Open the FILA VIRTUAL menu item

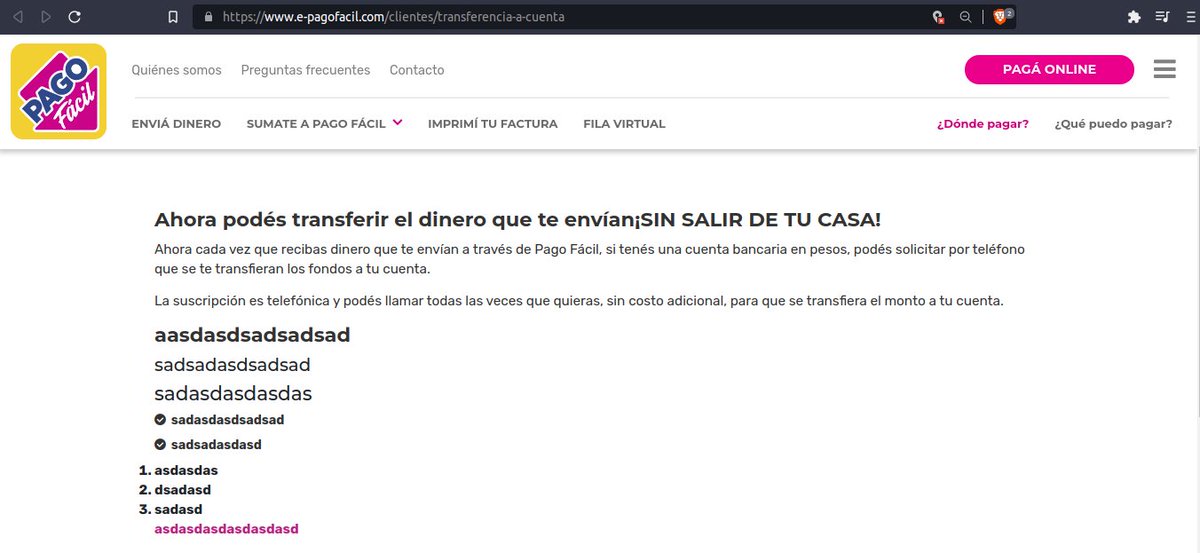point(625,124)
